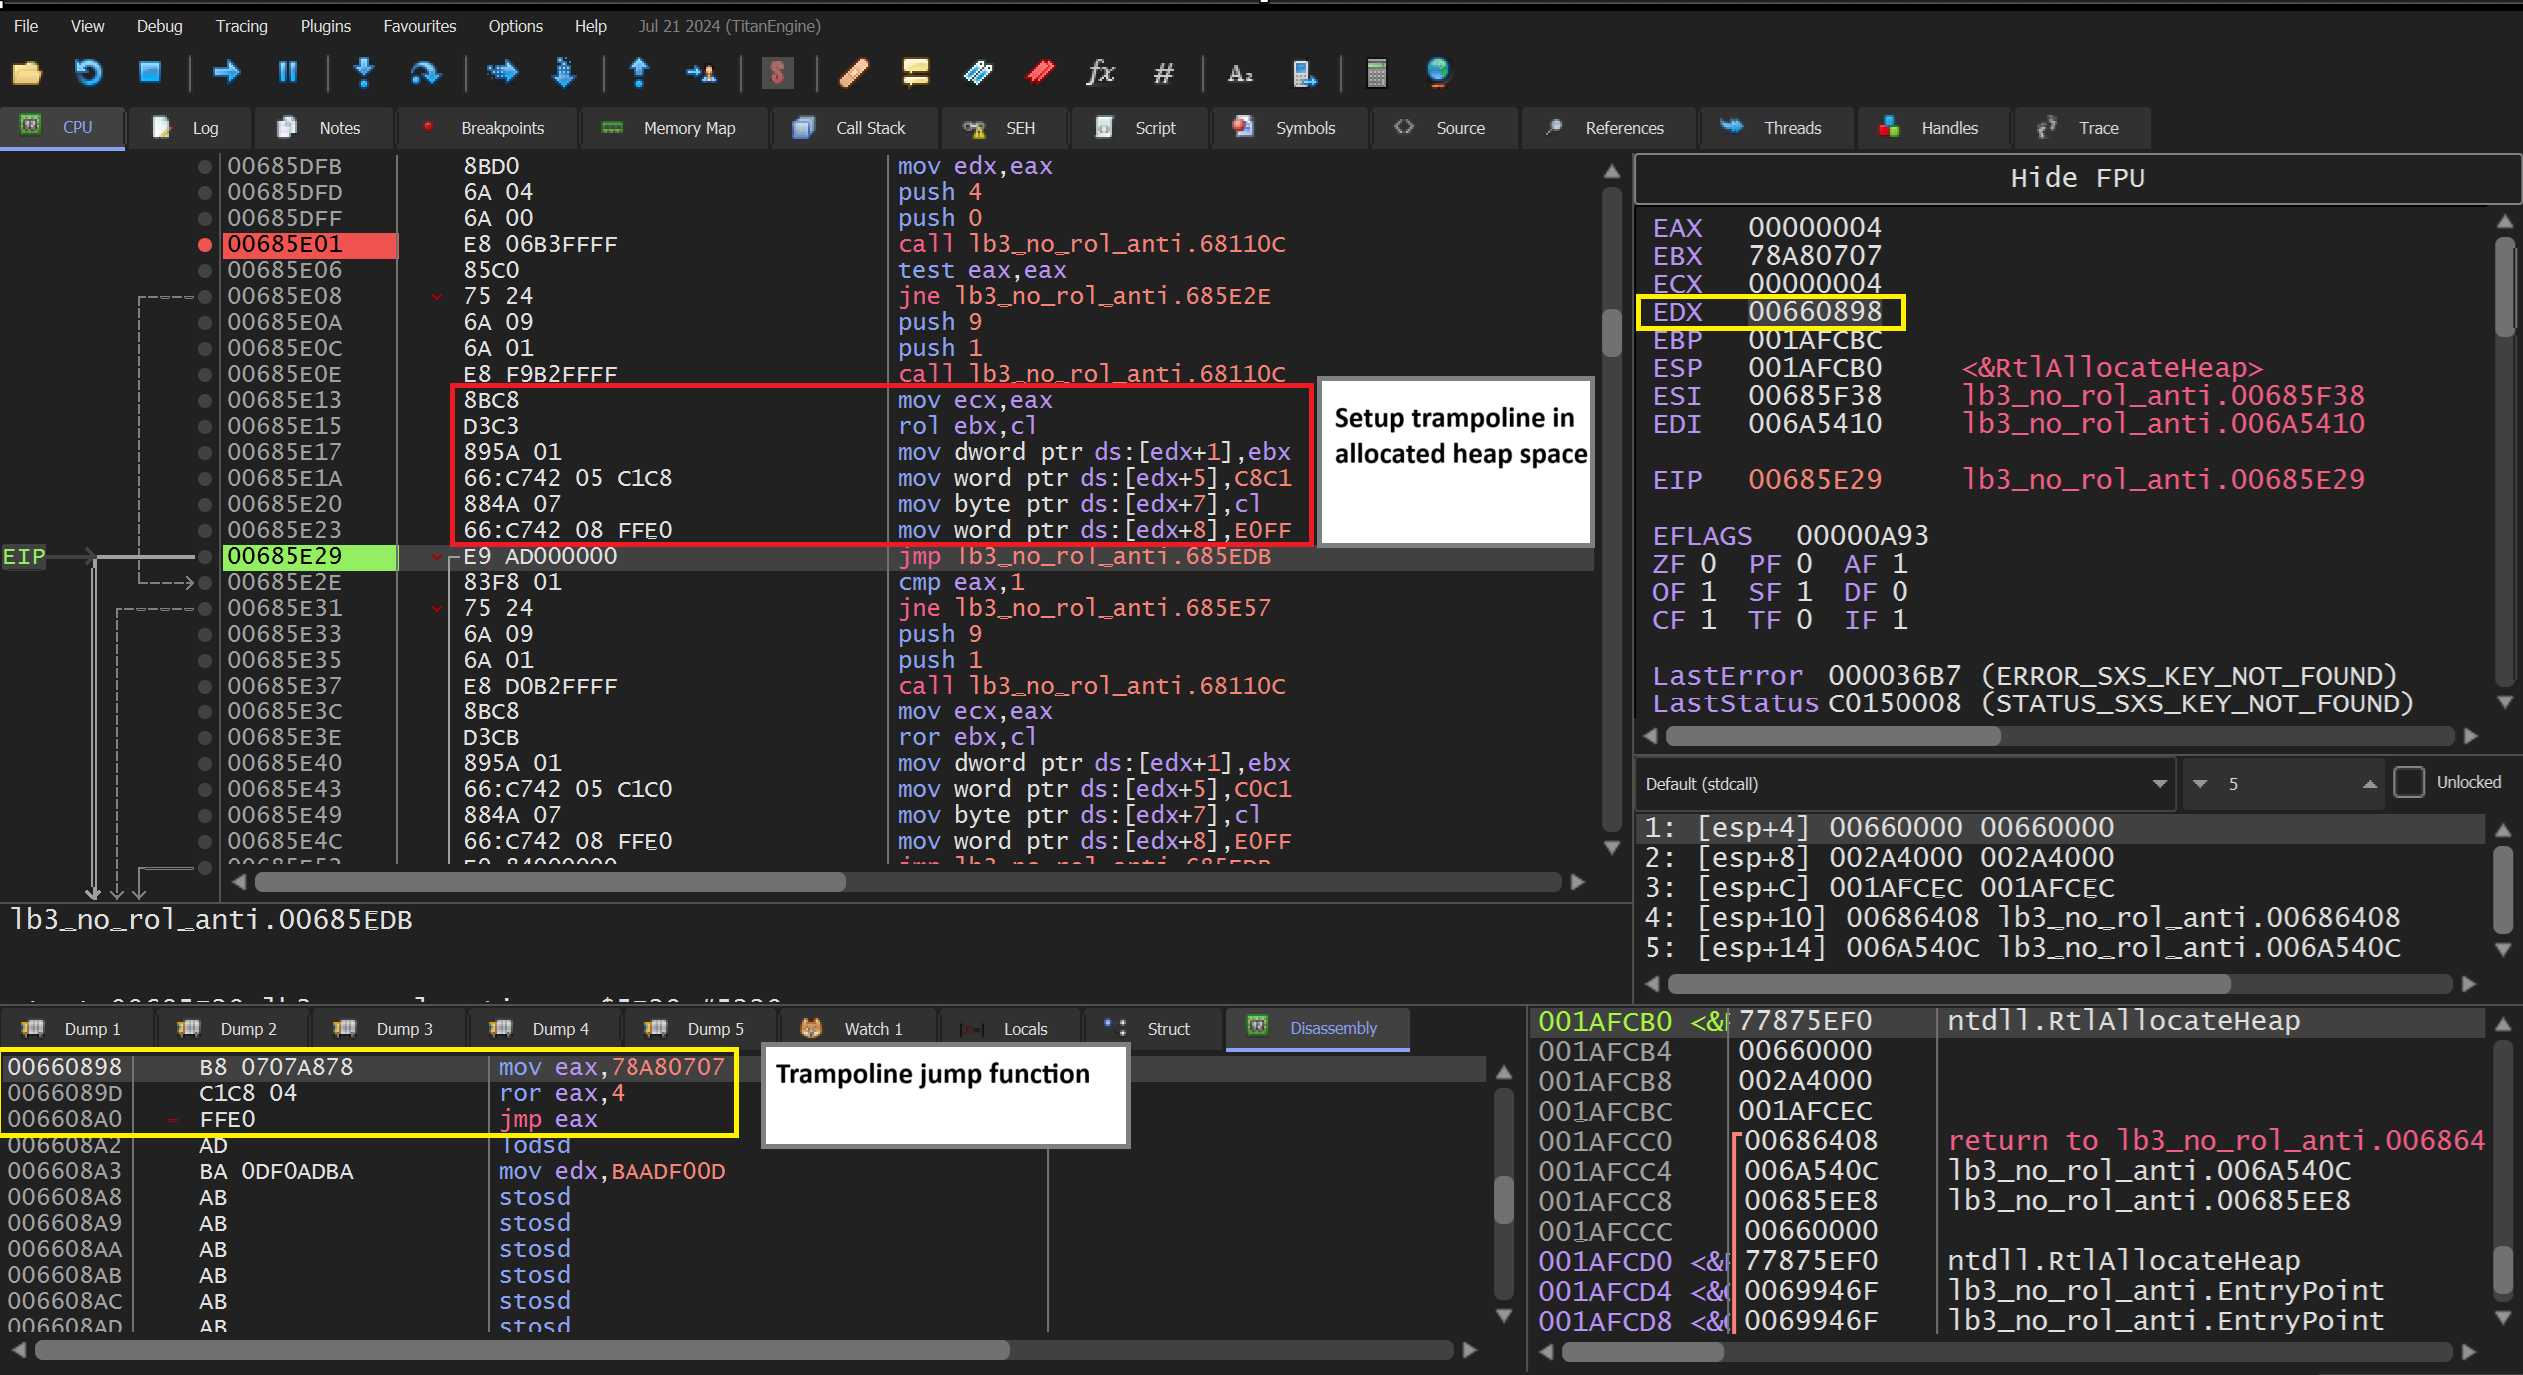This screenshot has height=1375, width=2523.
Task: Open the Plugins menu
Action: [325, 26]
